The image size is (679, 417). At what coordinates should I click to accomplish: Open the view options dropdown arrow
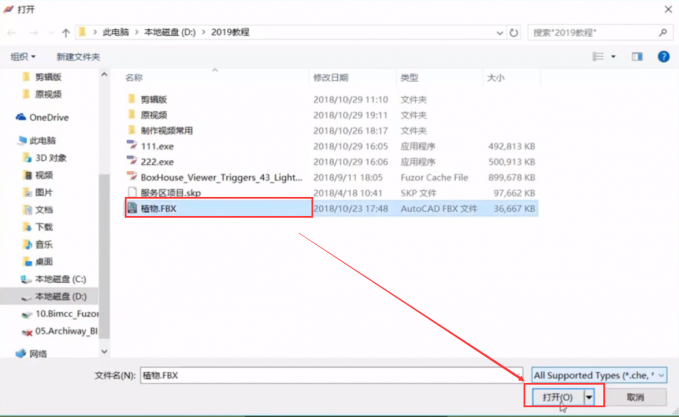[x=613, y=57]
